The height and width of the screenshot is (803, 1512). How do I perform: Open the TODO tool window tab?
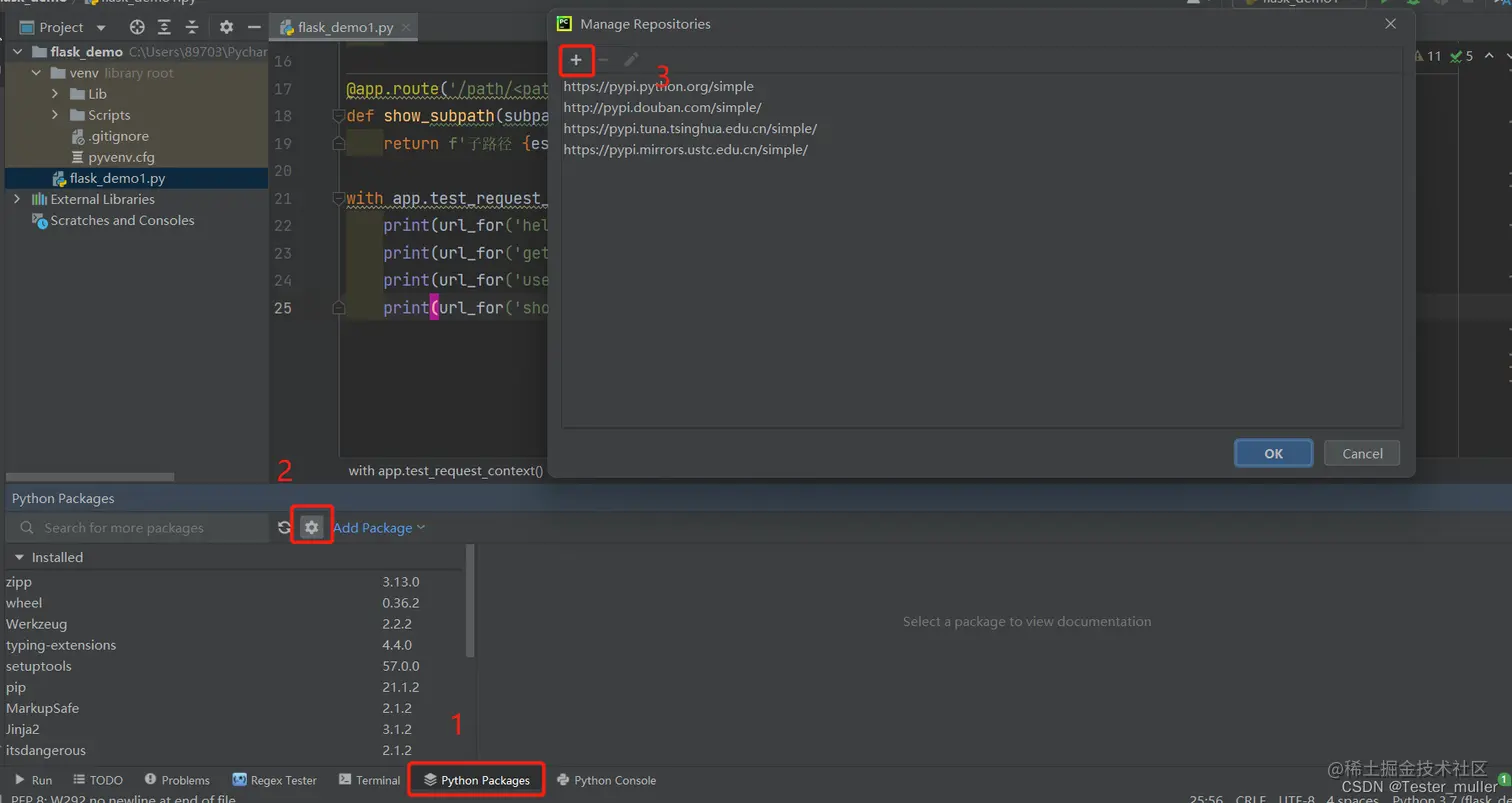98,780
